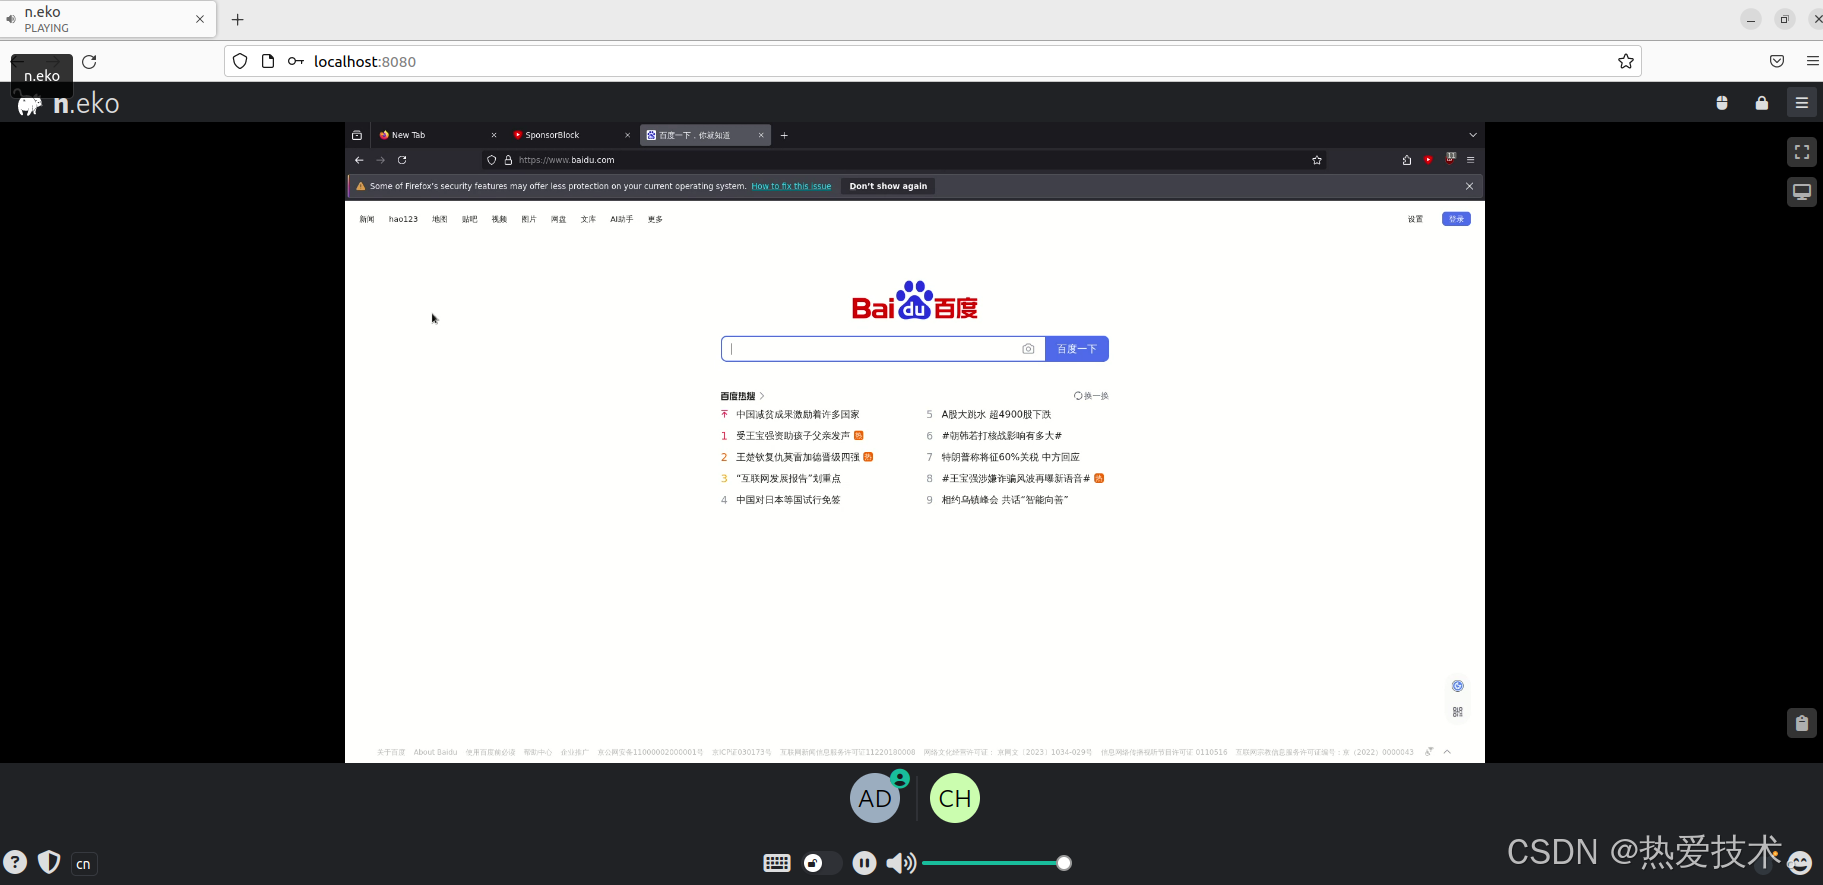Click the keyboard icon in the bottom controls

[777, 863]
